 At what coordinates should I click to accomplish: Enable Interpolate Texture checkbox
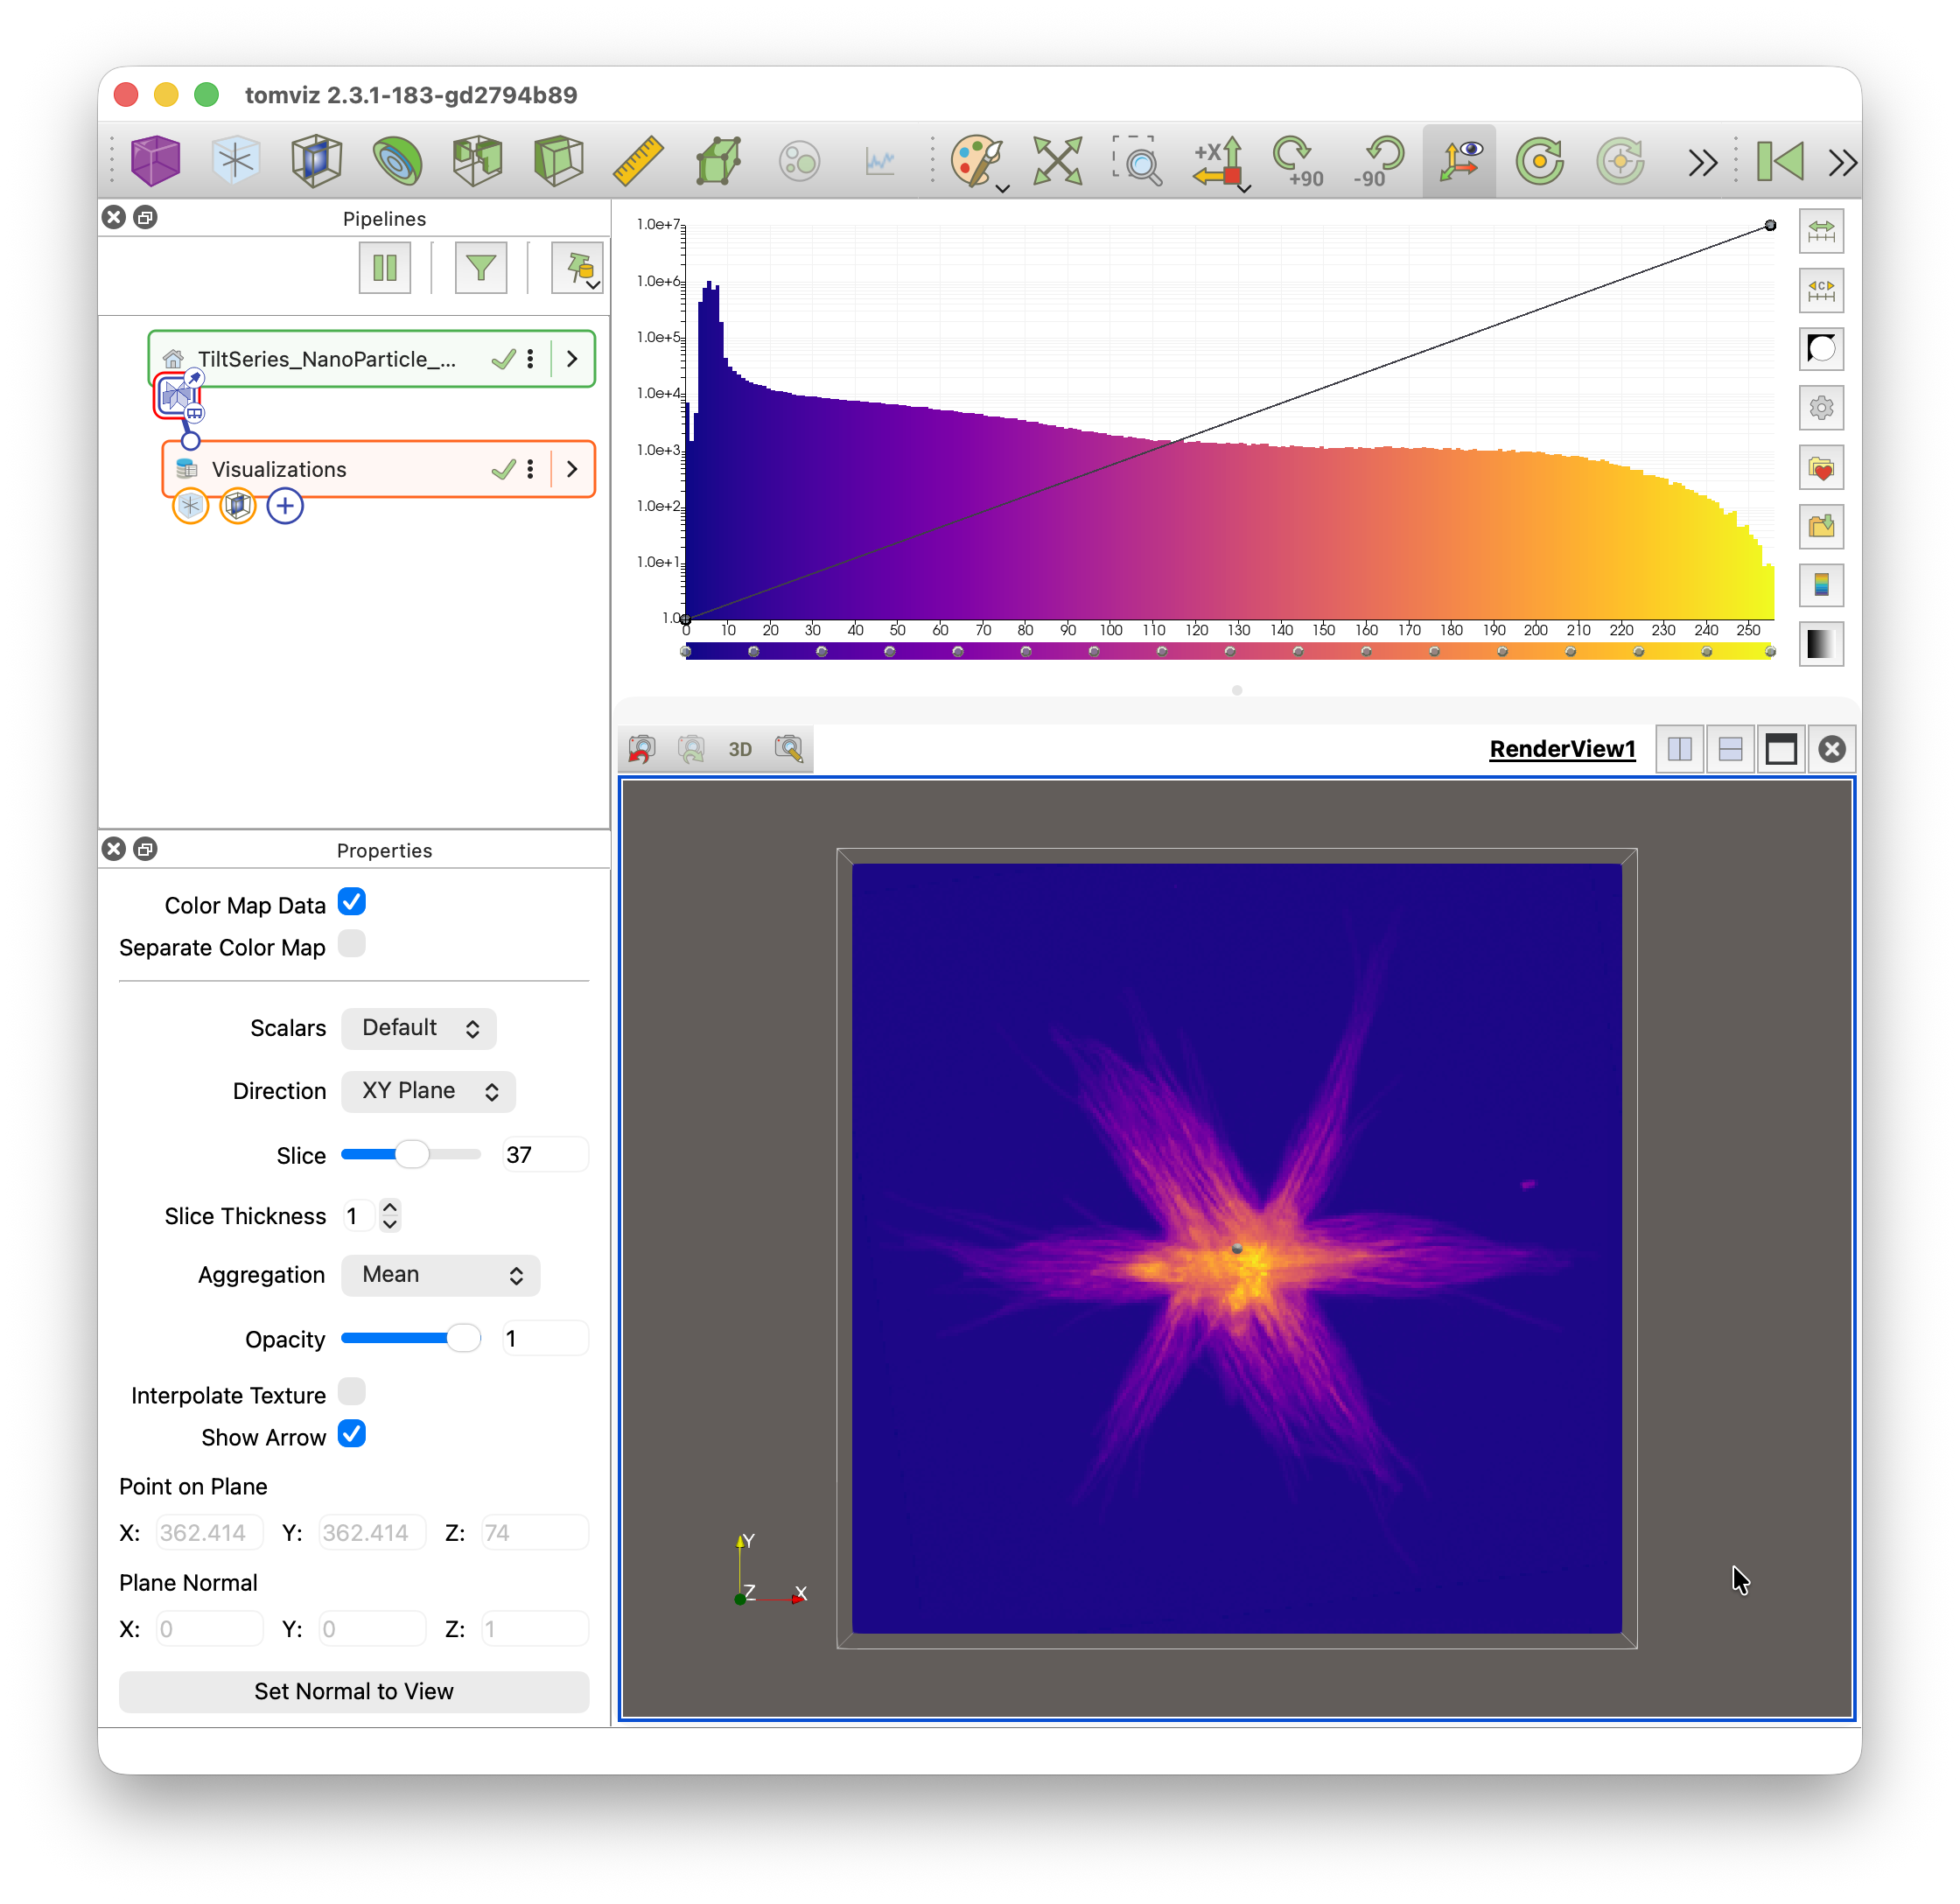[x=351, y=1392]
